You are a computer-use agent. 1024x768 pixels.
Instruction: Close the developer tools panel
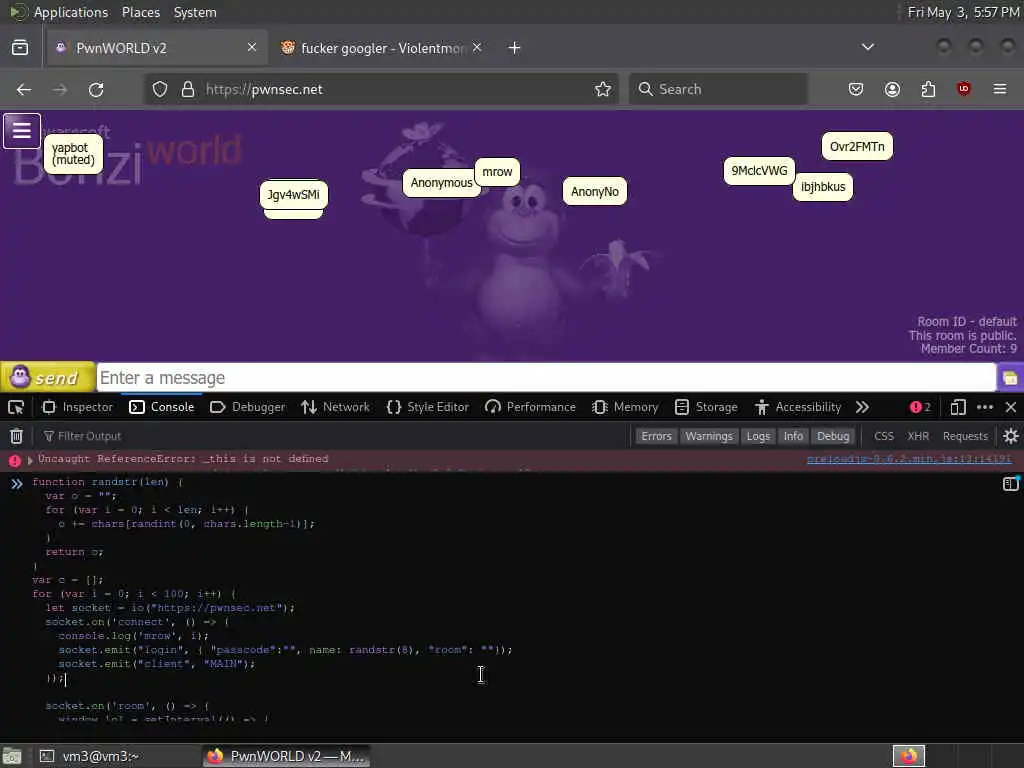pos(1011,408)
